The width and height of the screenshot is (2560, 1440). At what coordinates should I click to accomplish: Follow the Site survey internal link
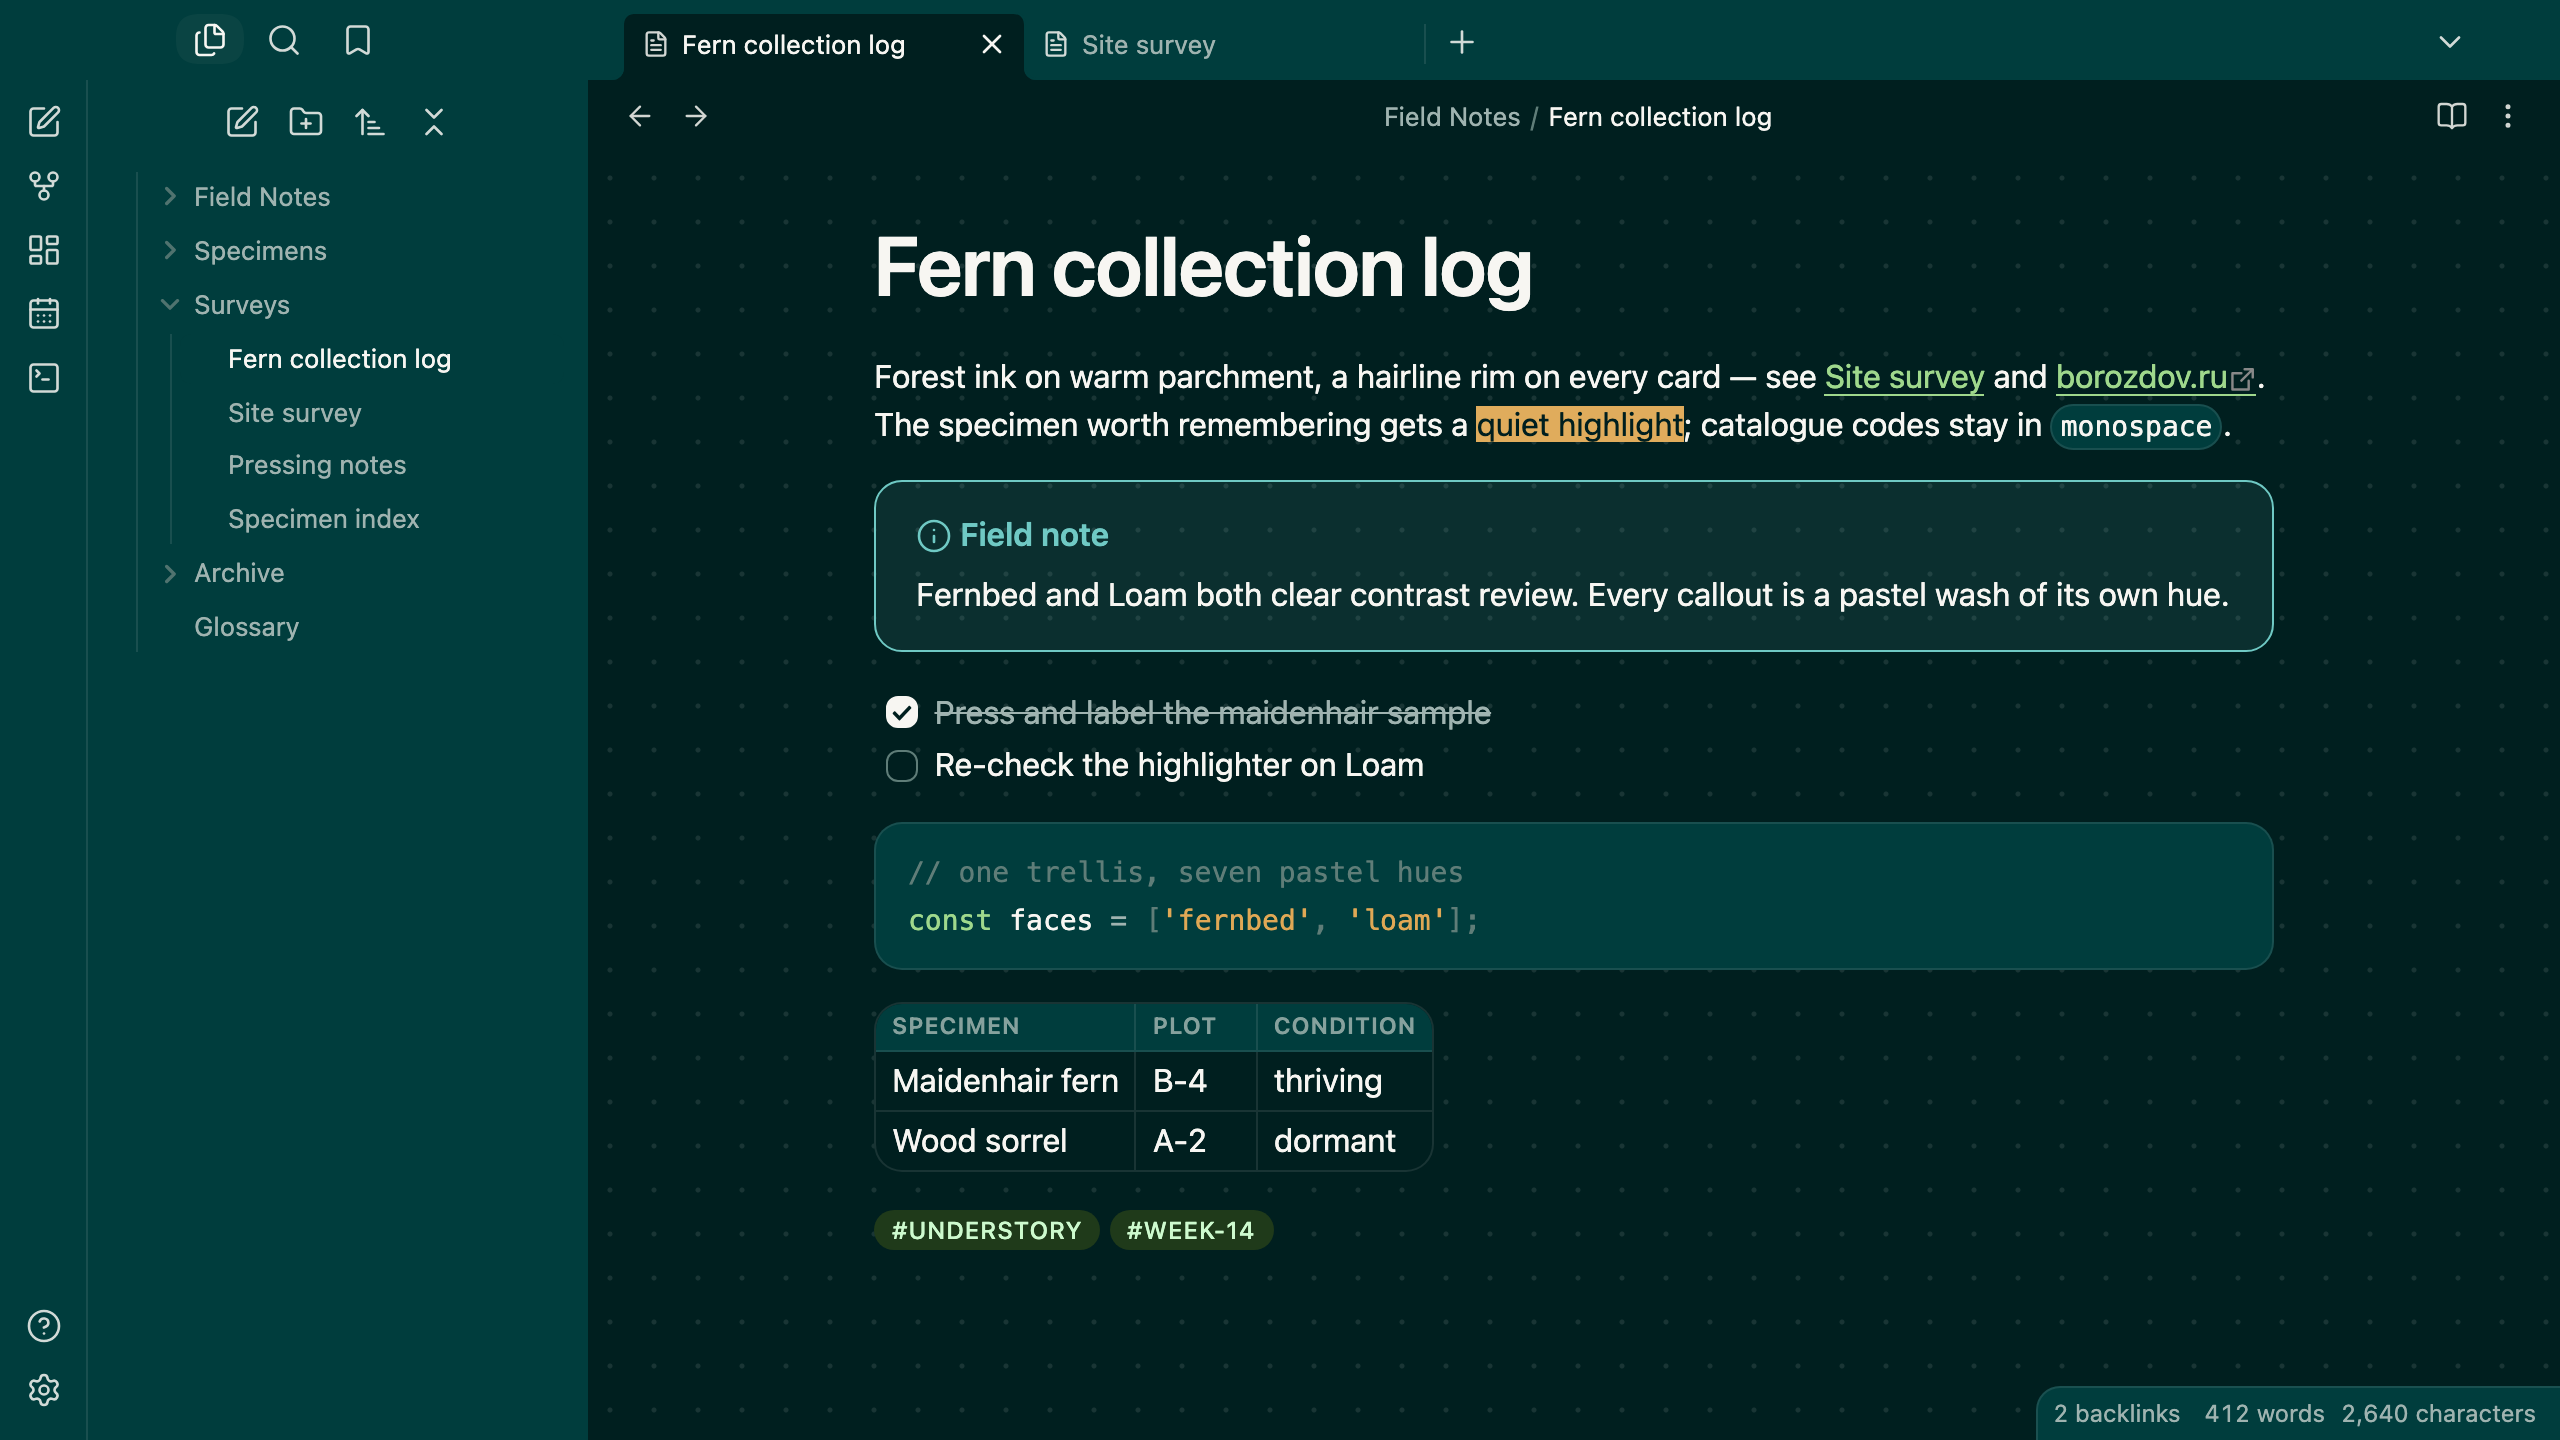1904,377
